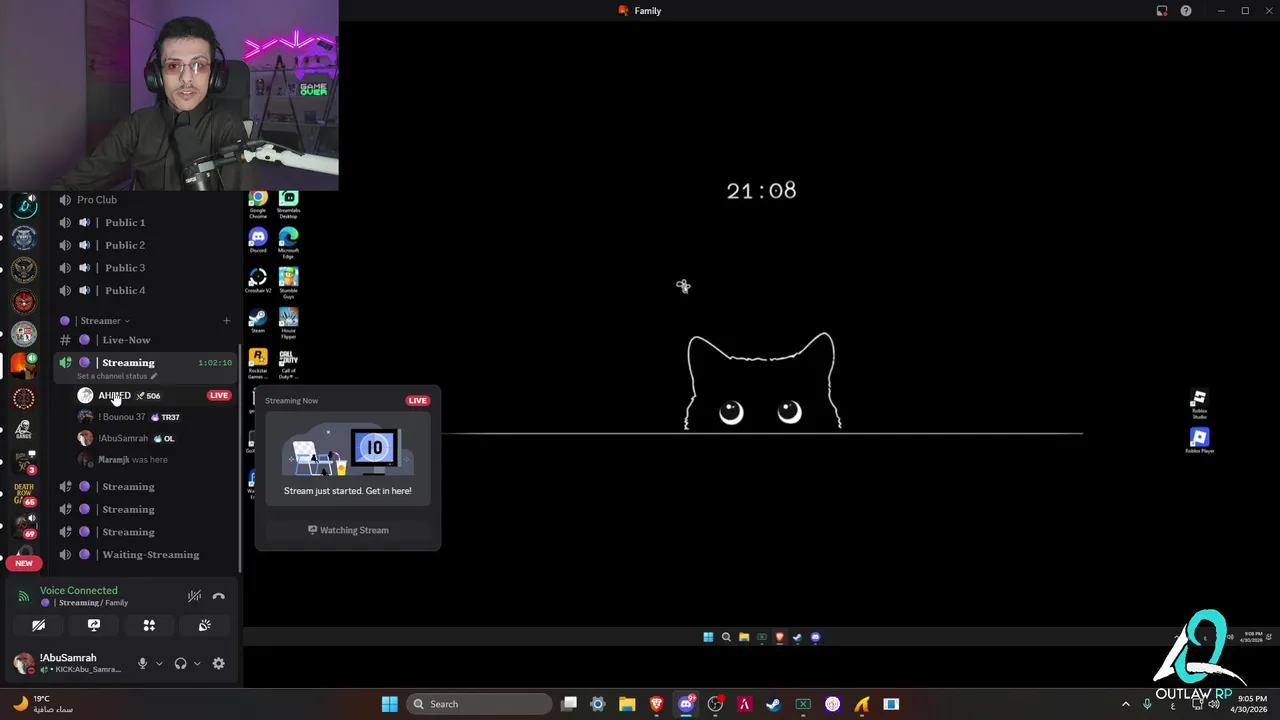Click the taskbar Search box
This screenshot has width=1280, height=720.
[x=480, y=704]
